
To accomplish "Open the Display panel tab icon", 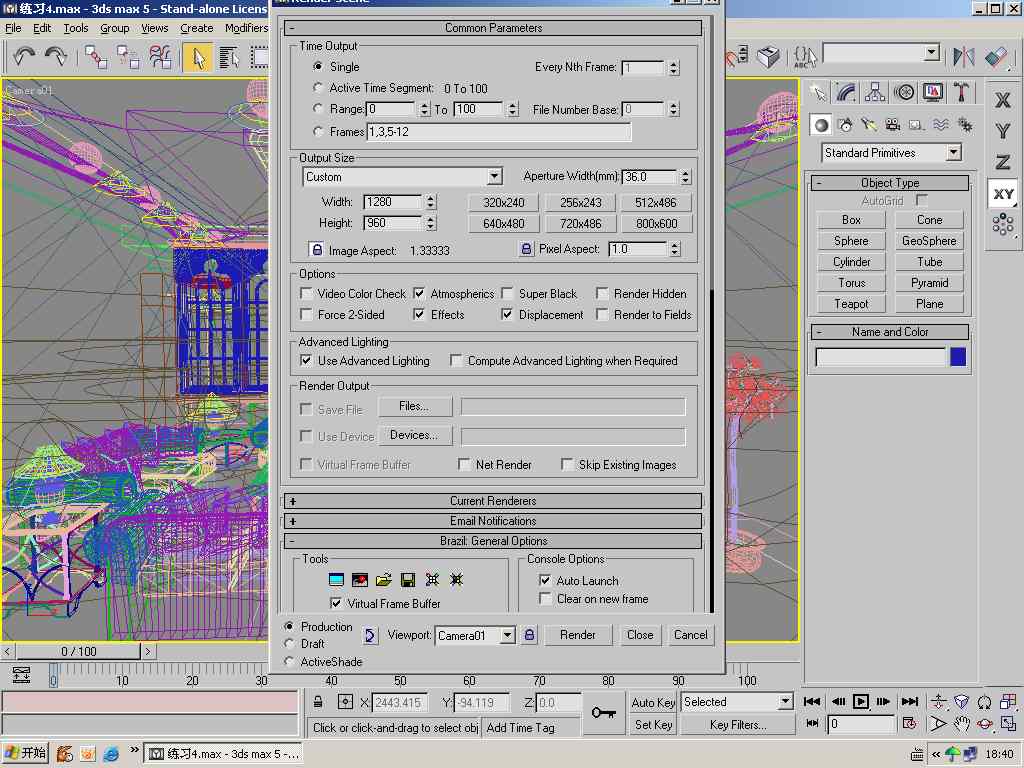I will (x=933, y=93).
